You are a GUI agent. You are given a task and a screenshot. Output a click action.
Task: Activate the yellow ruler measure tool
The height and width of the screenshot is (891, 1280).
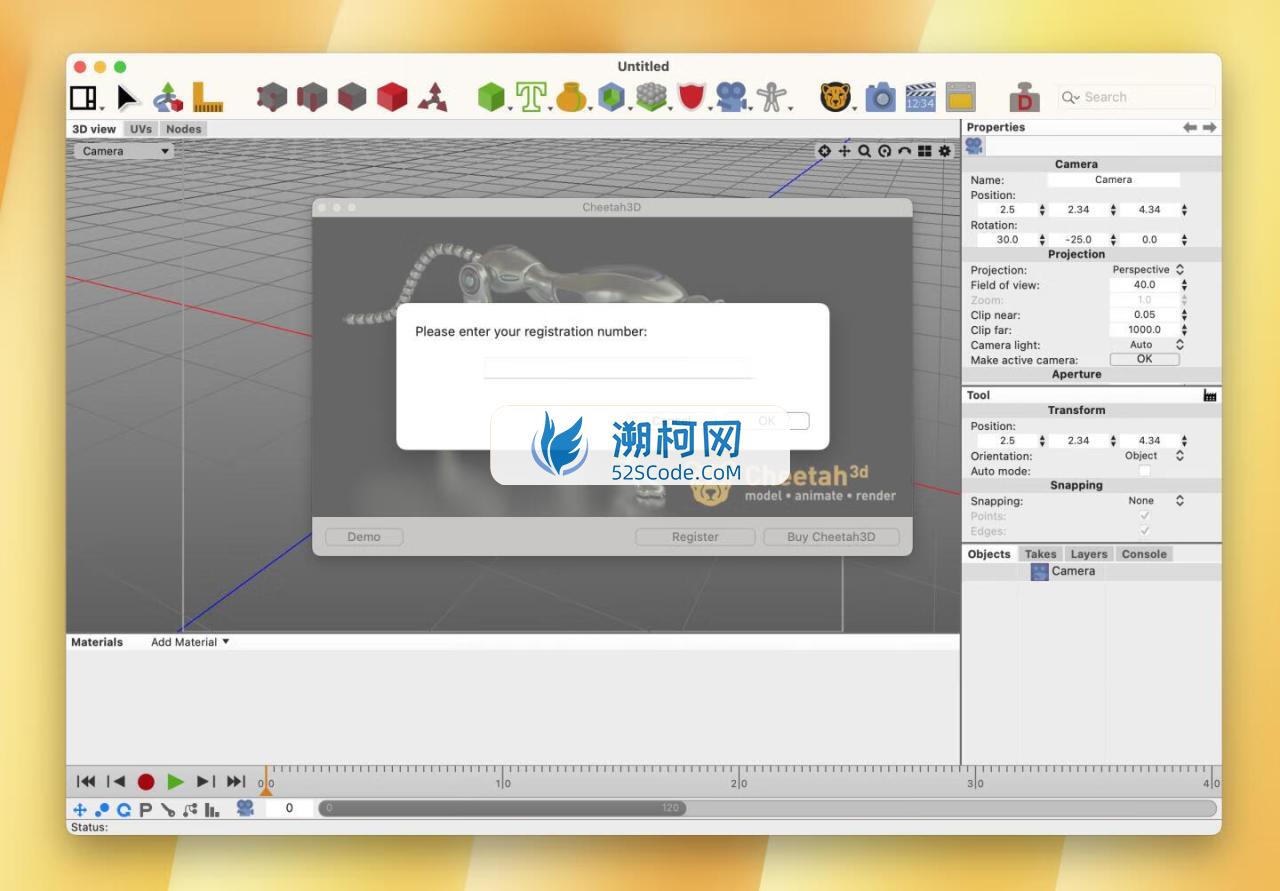coord(207,97)
